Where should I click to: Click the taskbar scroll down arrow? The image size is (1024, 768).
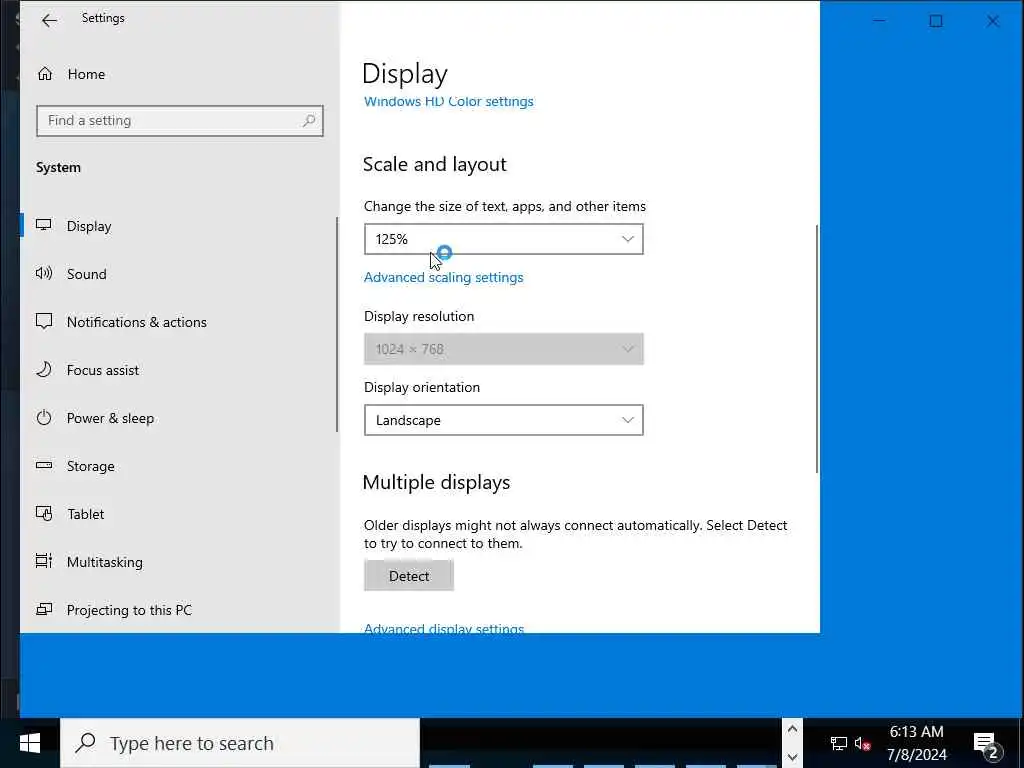[x=792, y=757]
